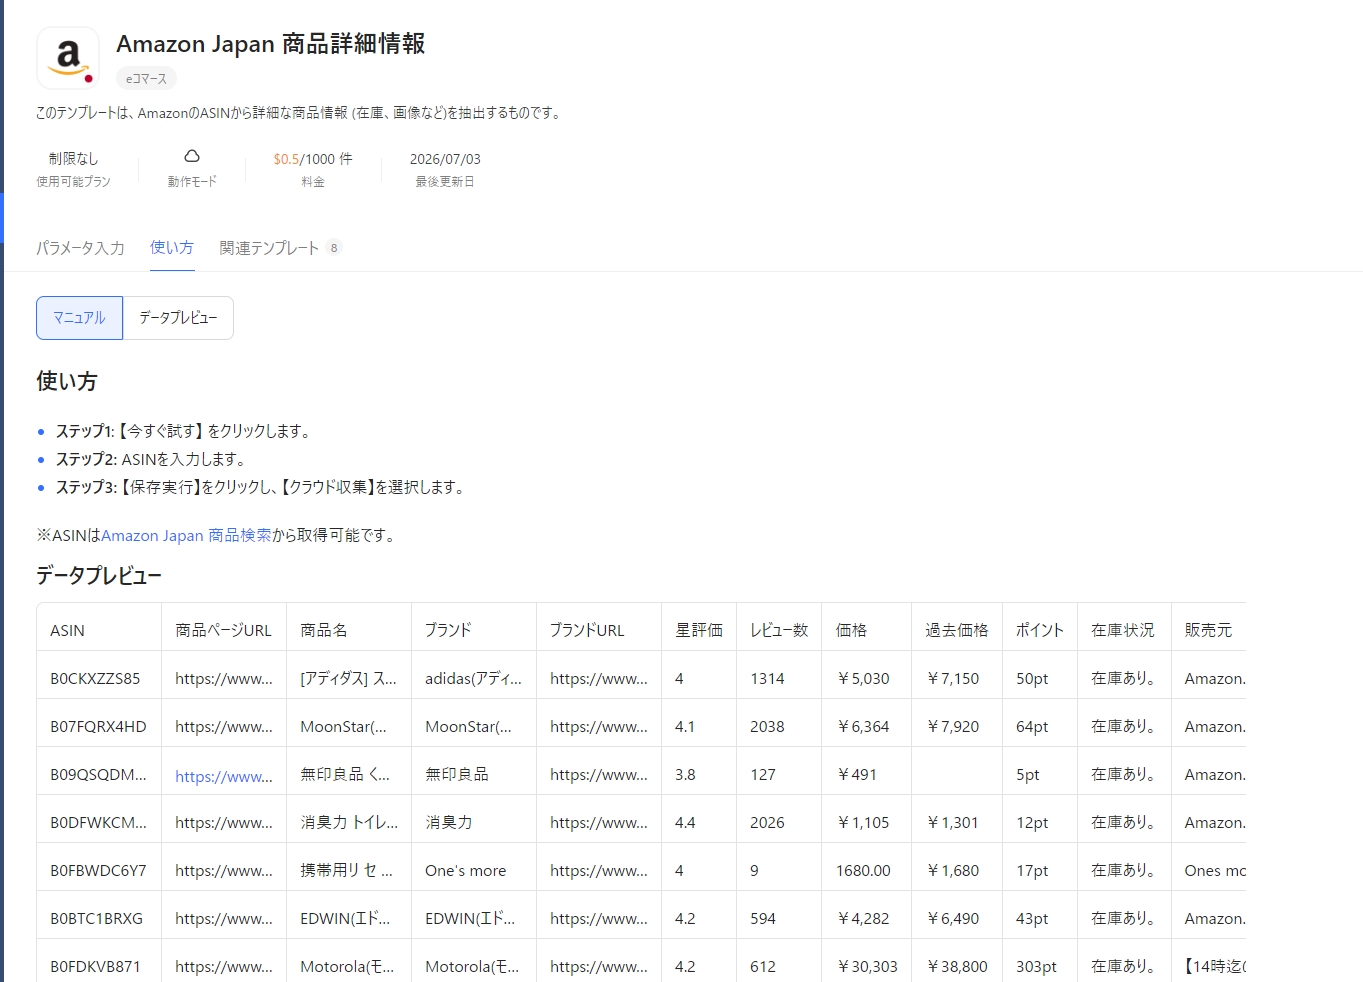Select the マニュアル toggle button
Viewport: 1363px width, 982px height.
(x=79, y=318)
